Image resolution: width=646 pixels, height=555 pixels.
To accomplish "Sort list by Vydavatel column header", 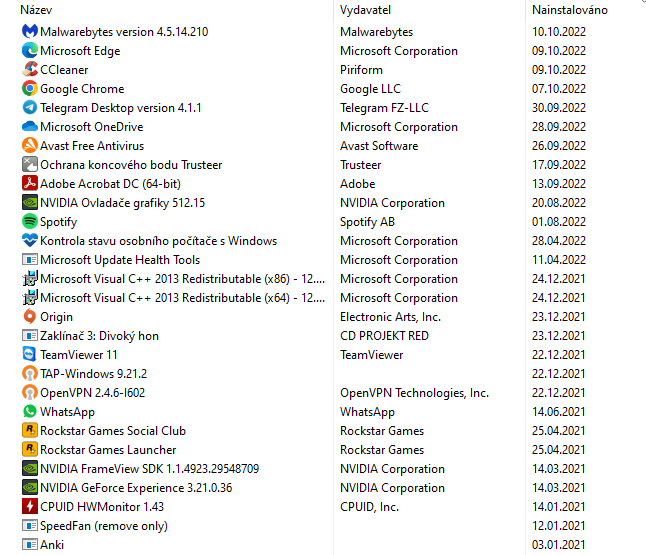I will coord(365,10).
